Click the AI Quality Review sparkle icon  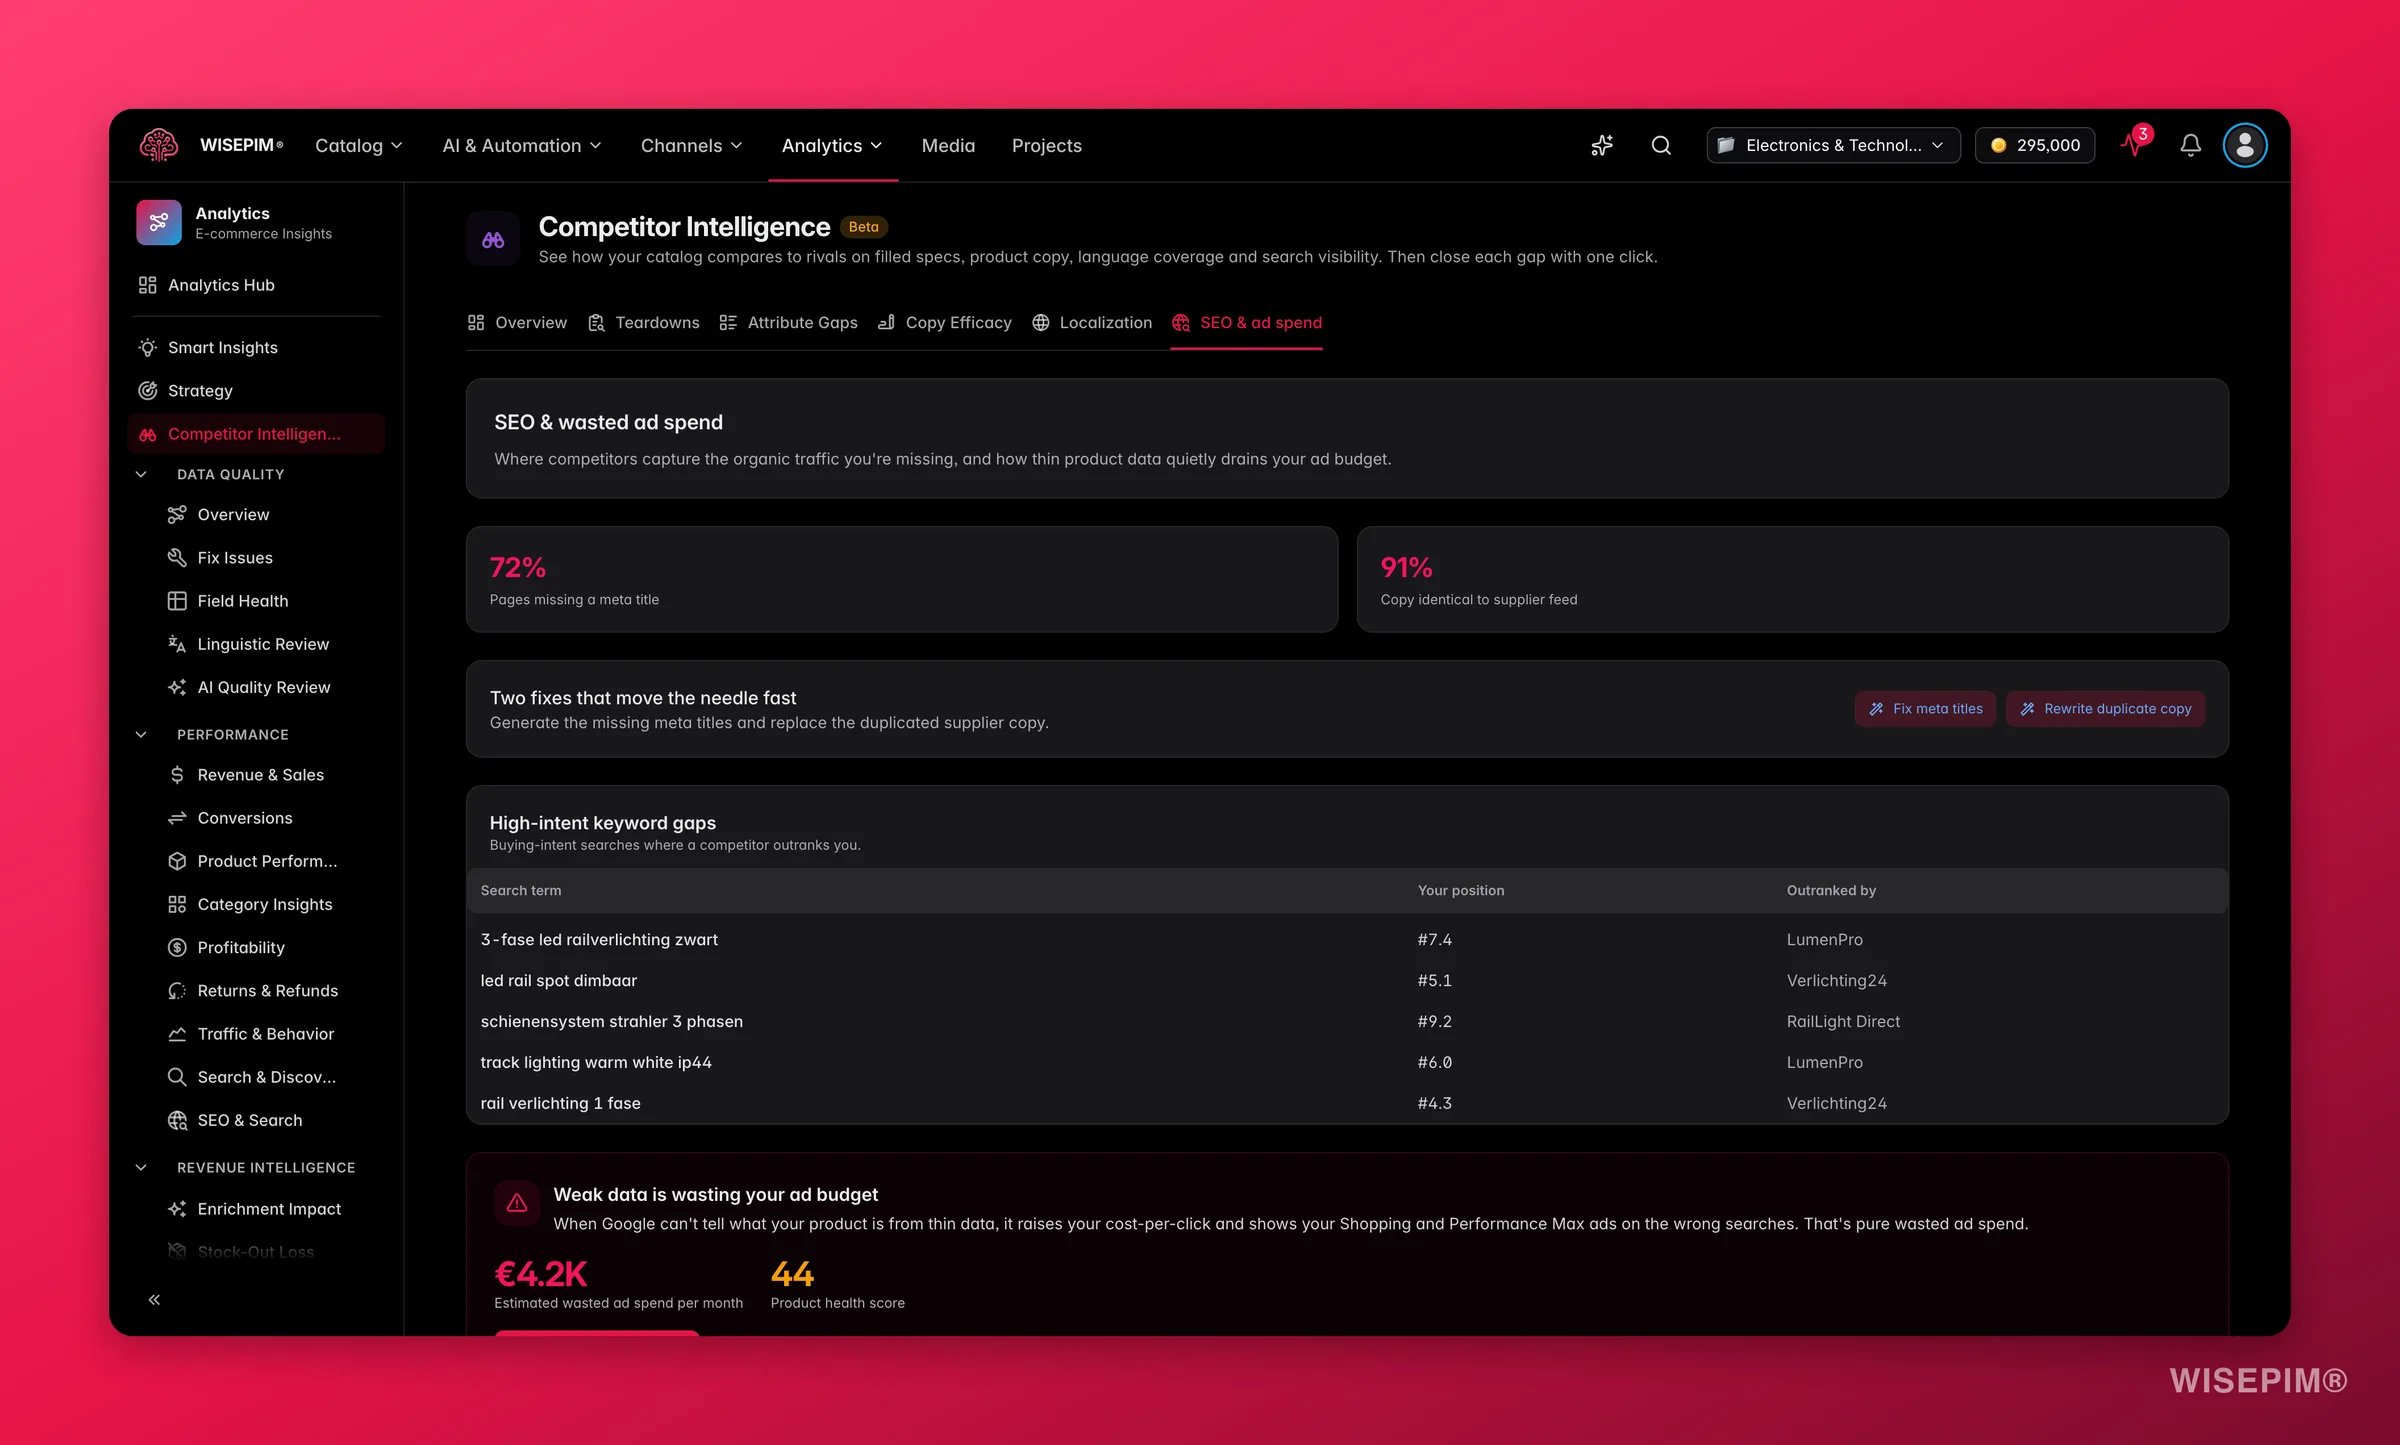[177, 686]
